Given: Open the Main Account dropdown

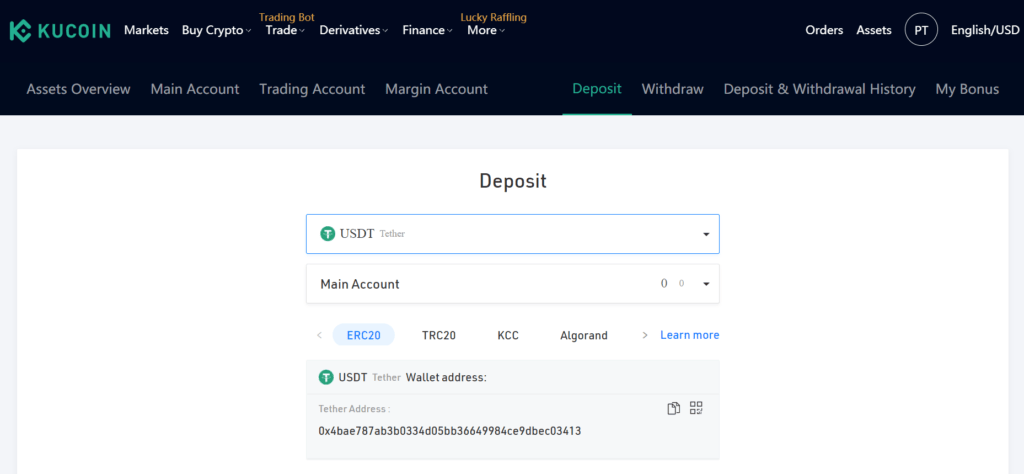Looking at the screenshot, I should click(x=513, y=284).
